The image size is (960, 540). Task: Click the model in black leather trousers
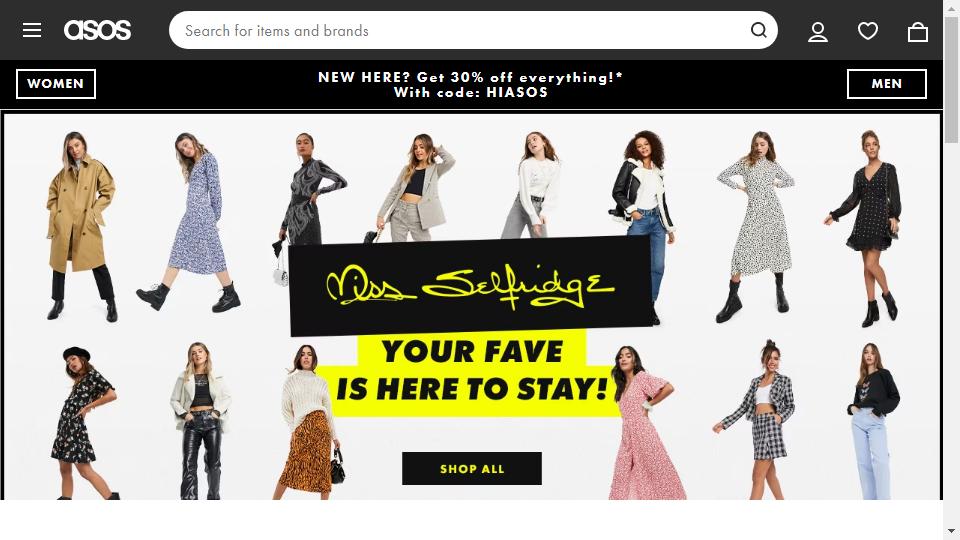[200, 421]
